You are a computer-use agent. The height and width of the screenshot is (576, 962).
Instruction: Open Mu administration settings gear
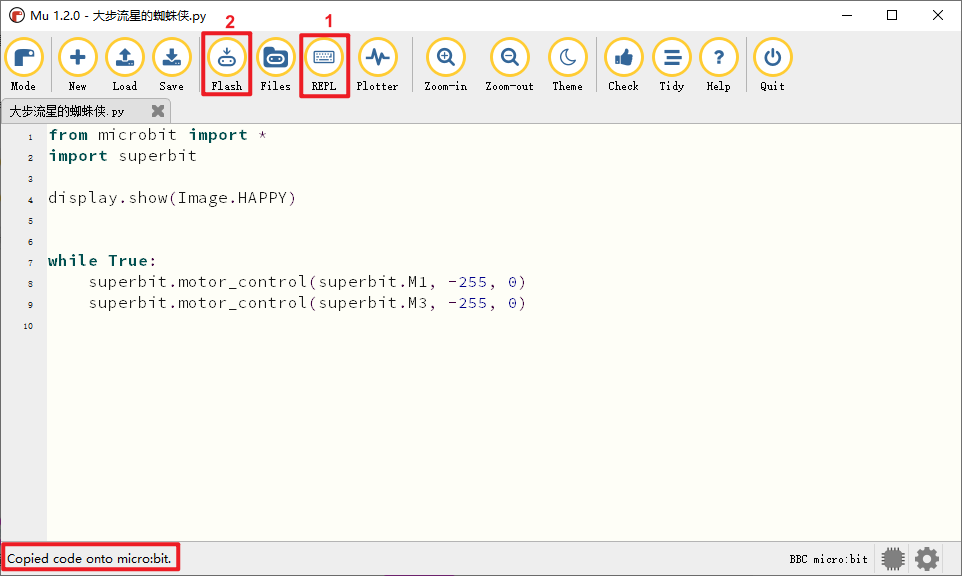coord(926,559)
